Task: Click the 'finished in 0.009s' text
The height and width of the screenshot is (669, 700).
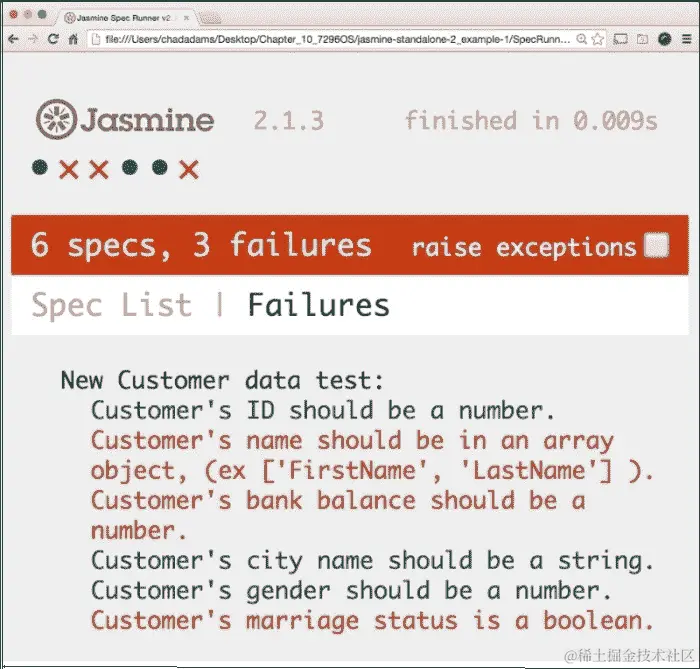Action: coord(531,121)
